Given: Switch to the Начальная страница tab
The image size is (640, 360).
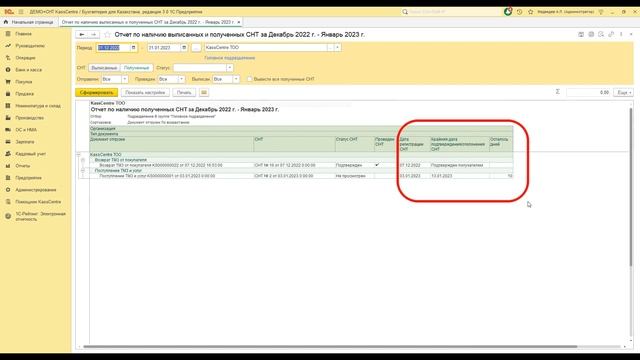Looking at the screenshot, I should pos(29,22).
